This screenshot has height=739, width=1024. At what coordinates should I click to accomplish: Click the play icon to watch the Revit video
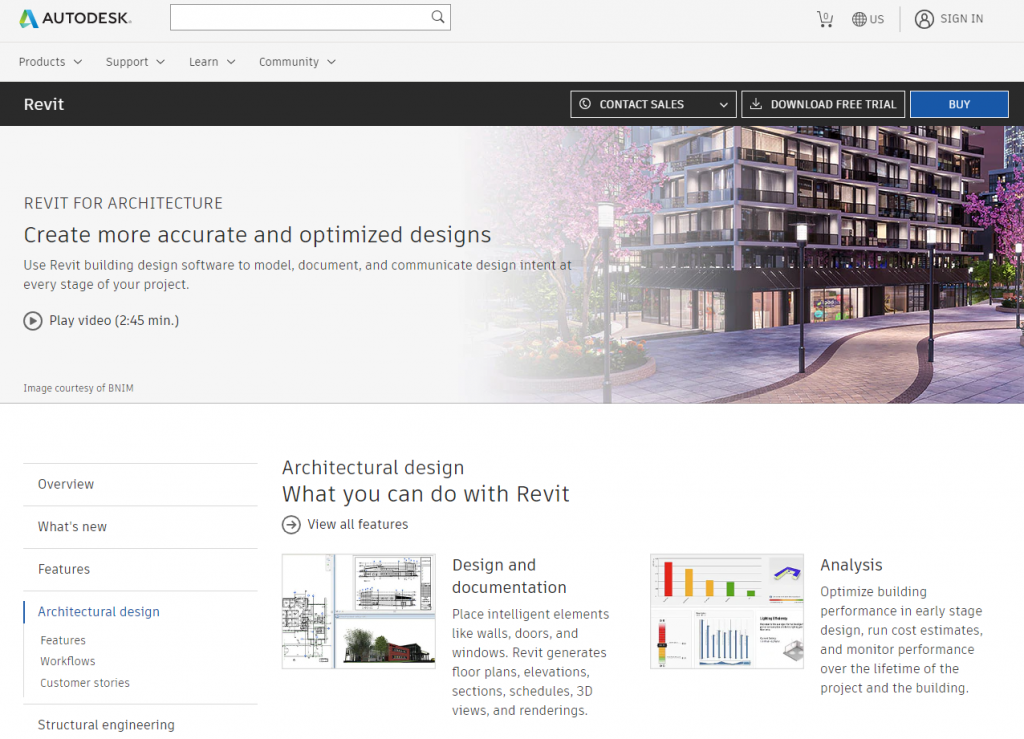click(31, 320)
